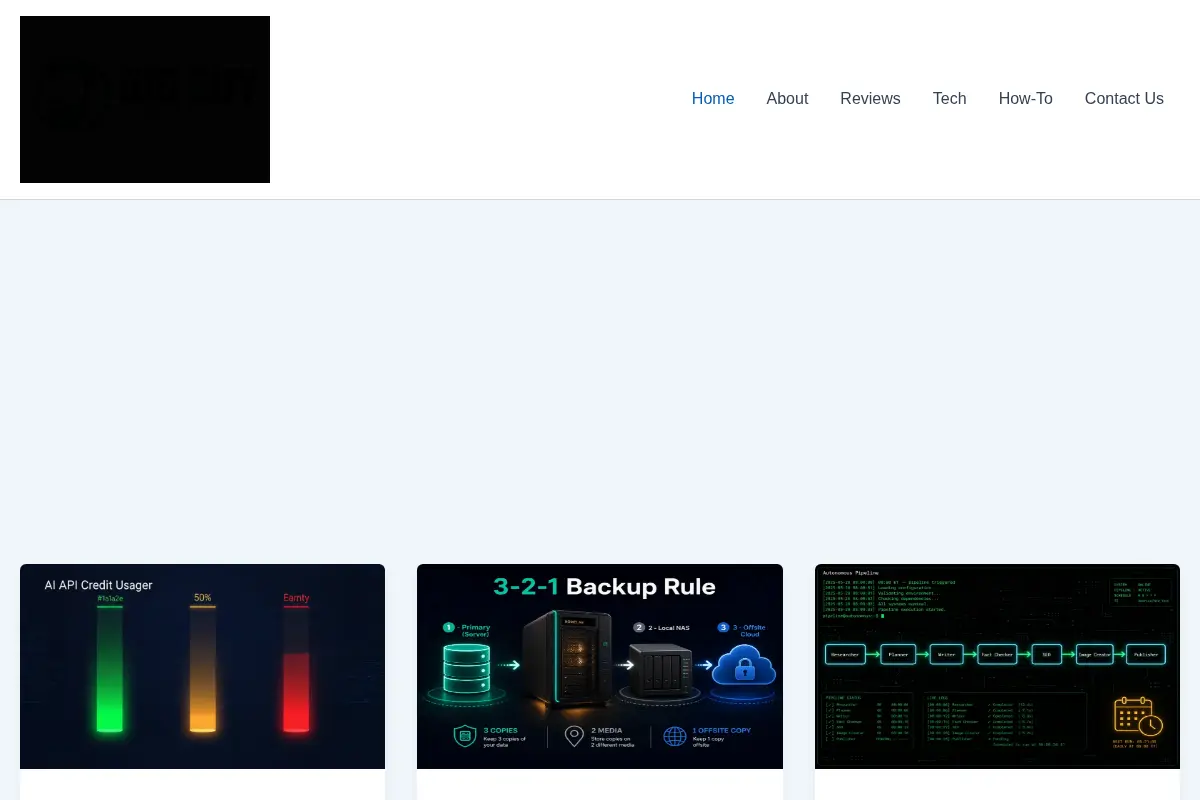The height and width of the screenshot is (800, 1200).
Task: Click the green credit usage bar
Action: point(110,668)
